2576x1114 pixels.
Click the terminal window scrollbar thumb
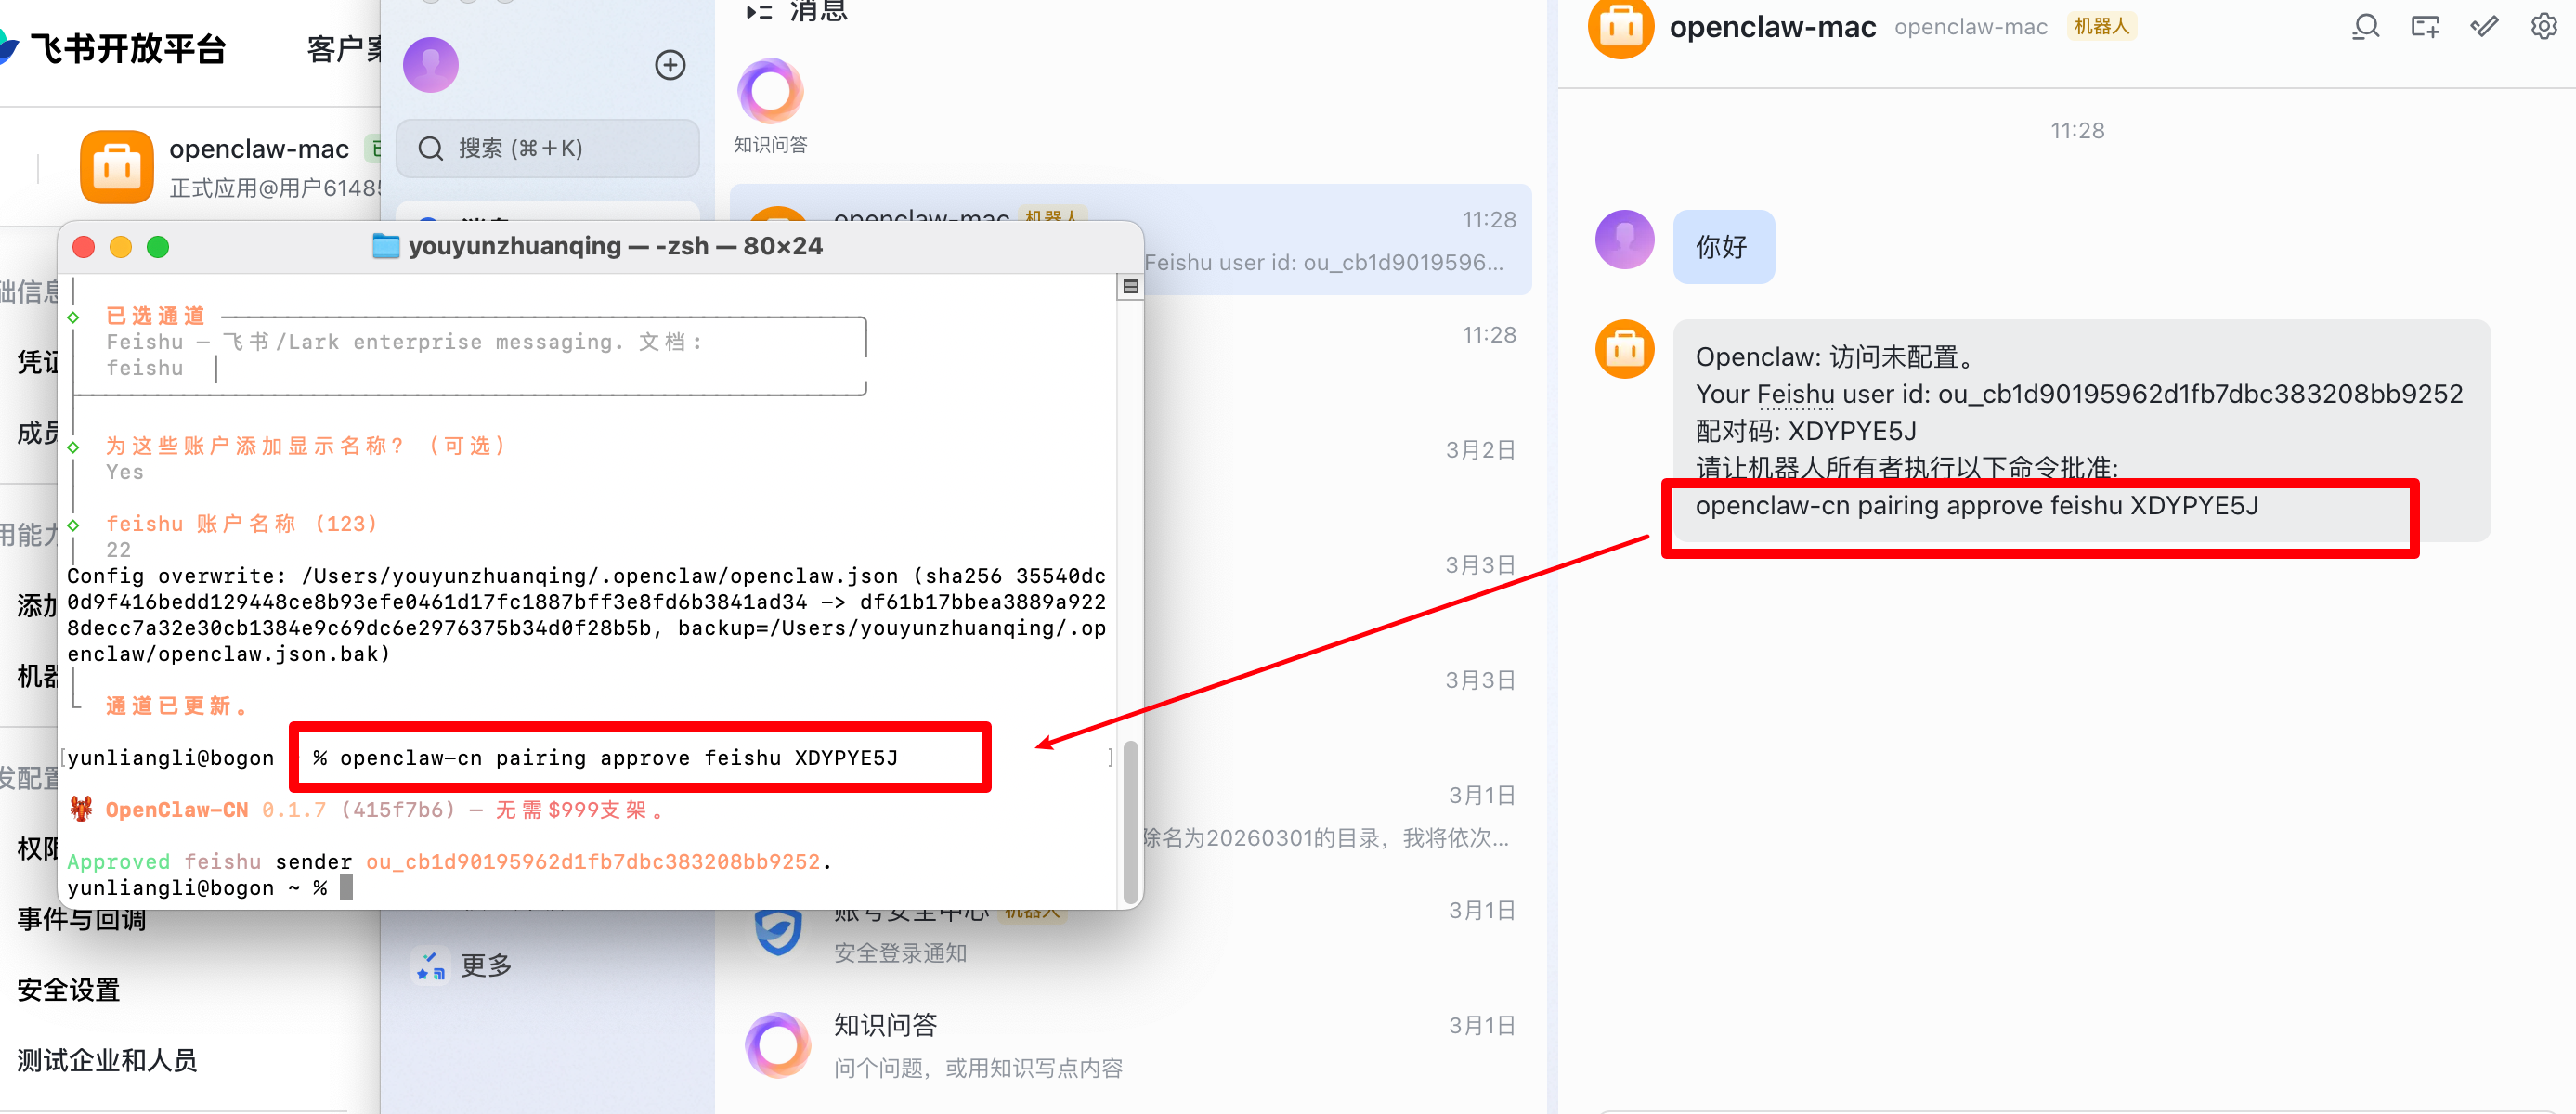coord(1130,820)
